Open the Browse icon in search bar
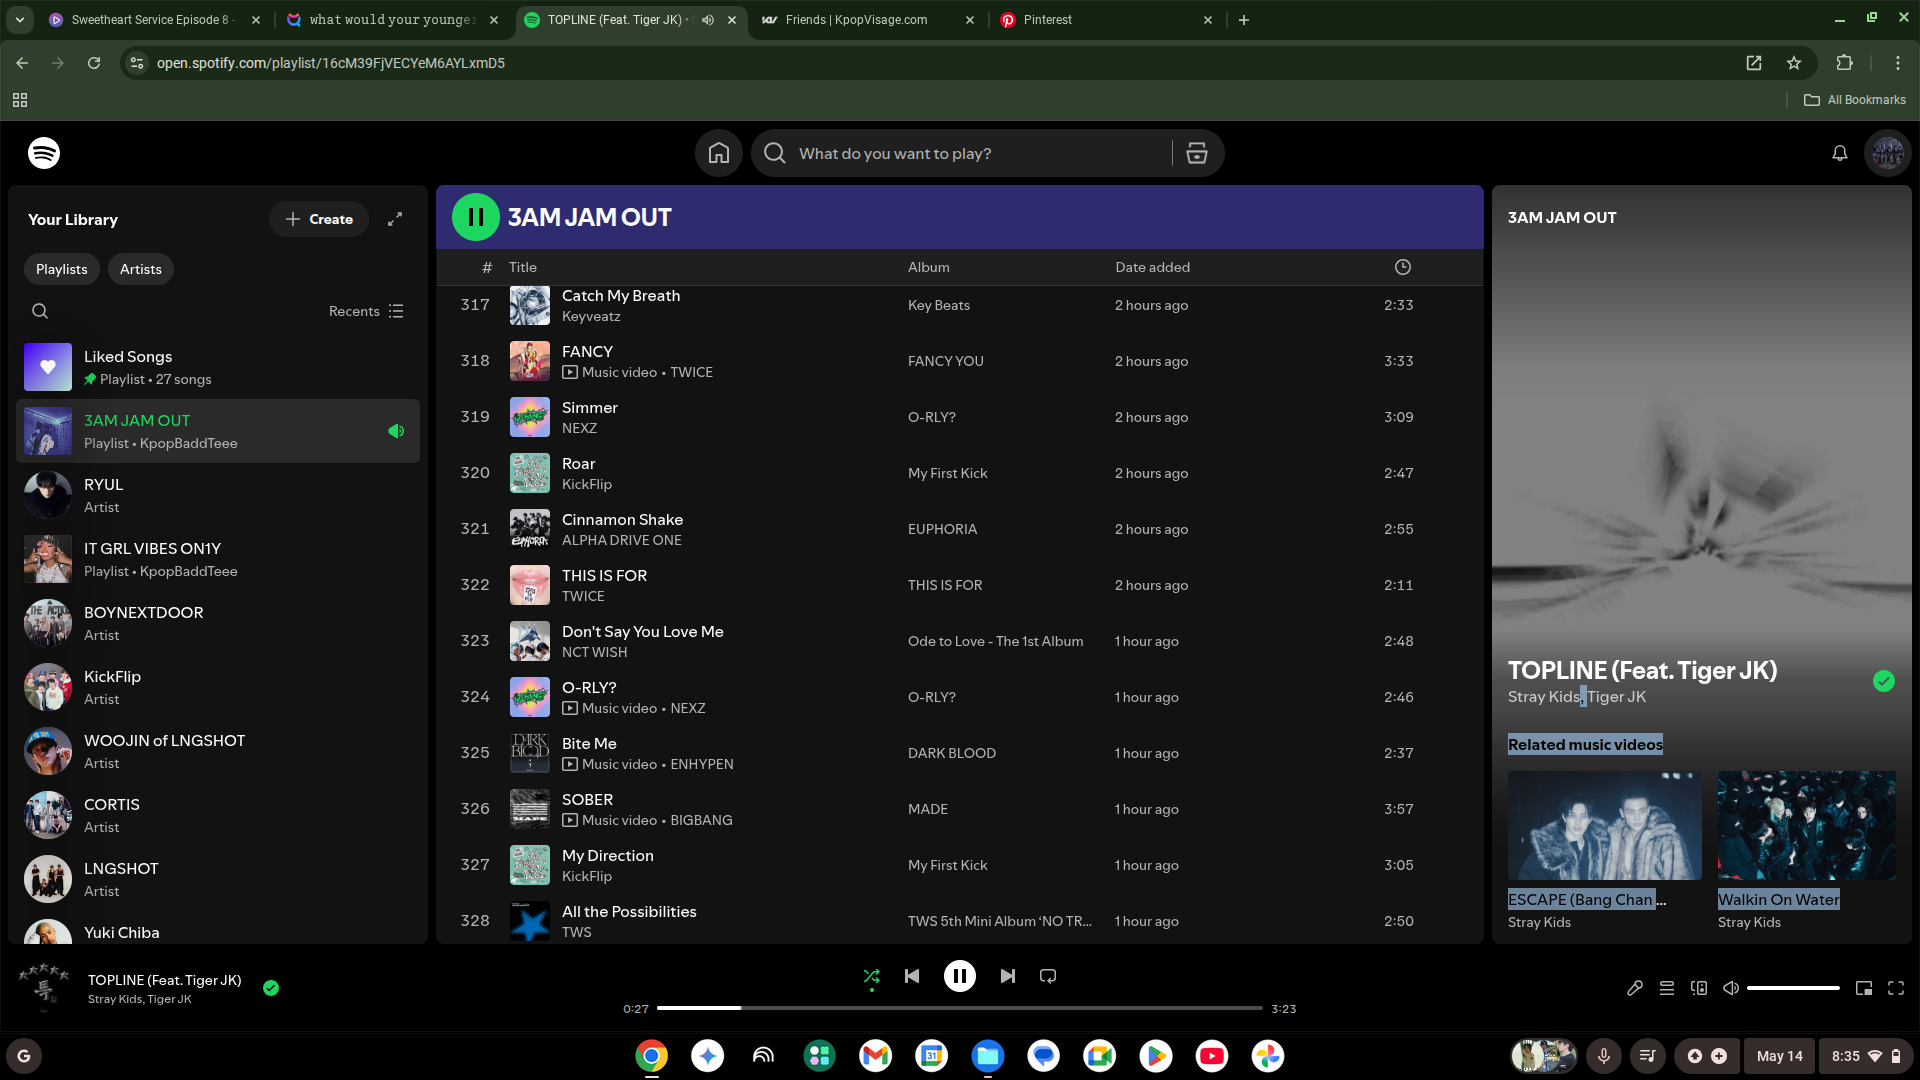 (x=1197, y=153)
